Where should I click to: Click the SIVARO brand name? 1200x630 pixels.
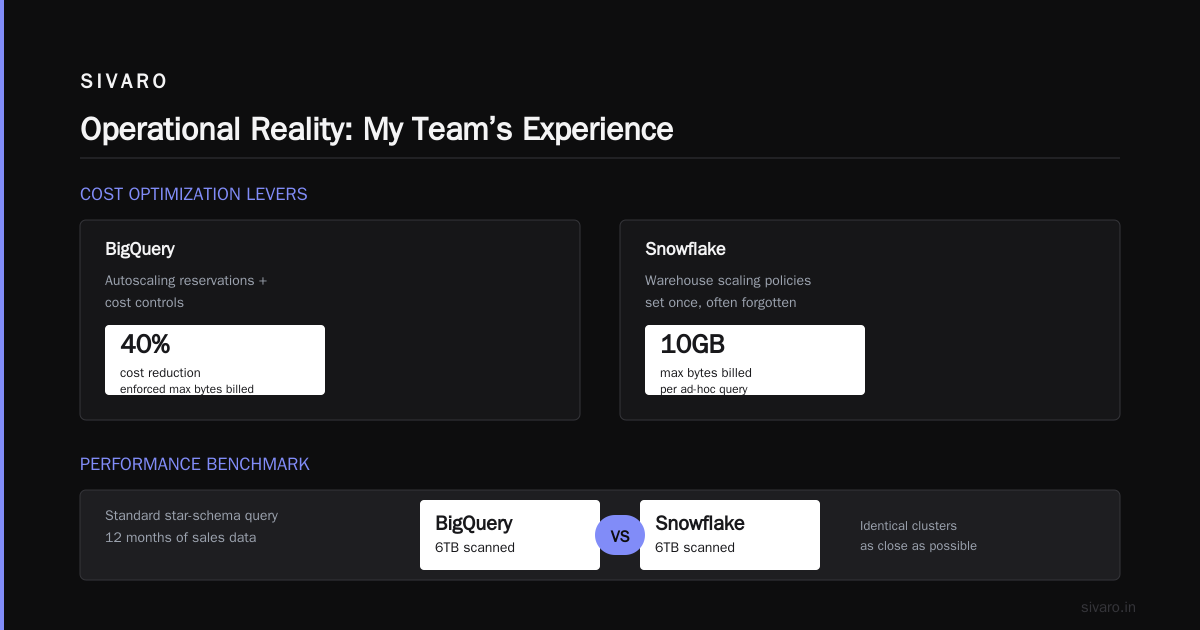[124, 82]
